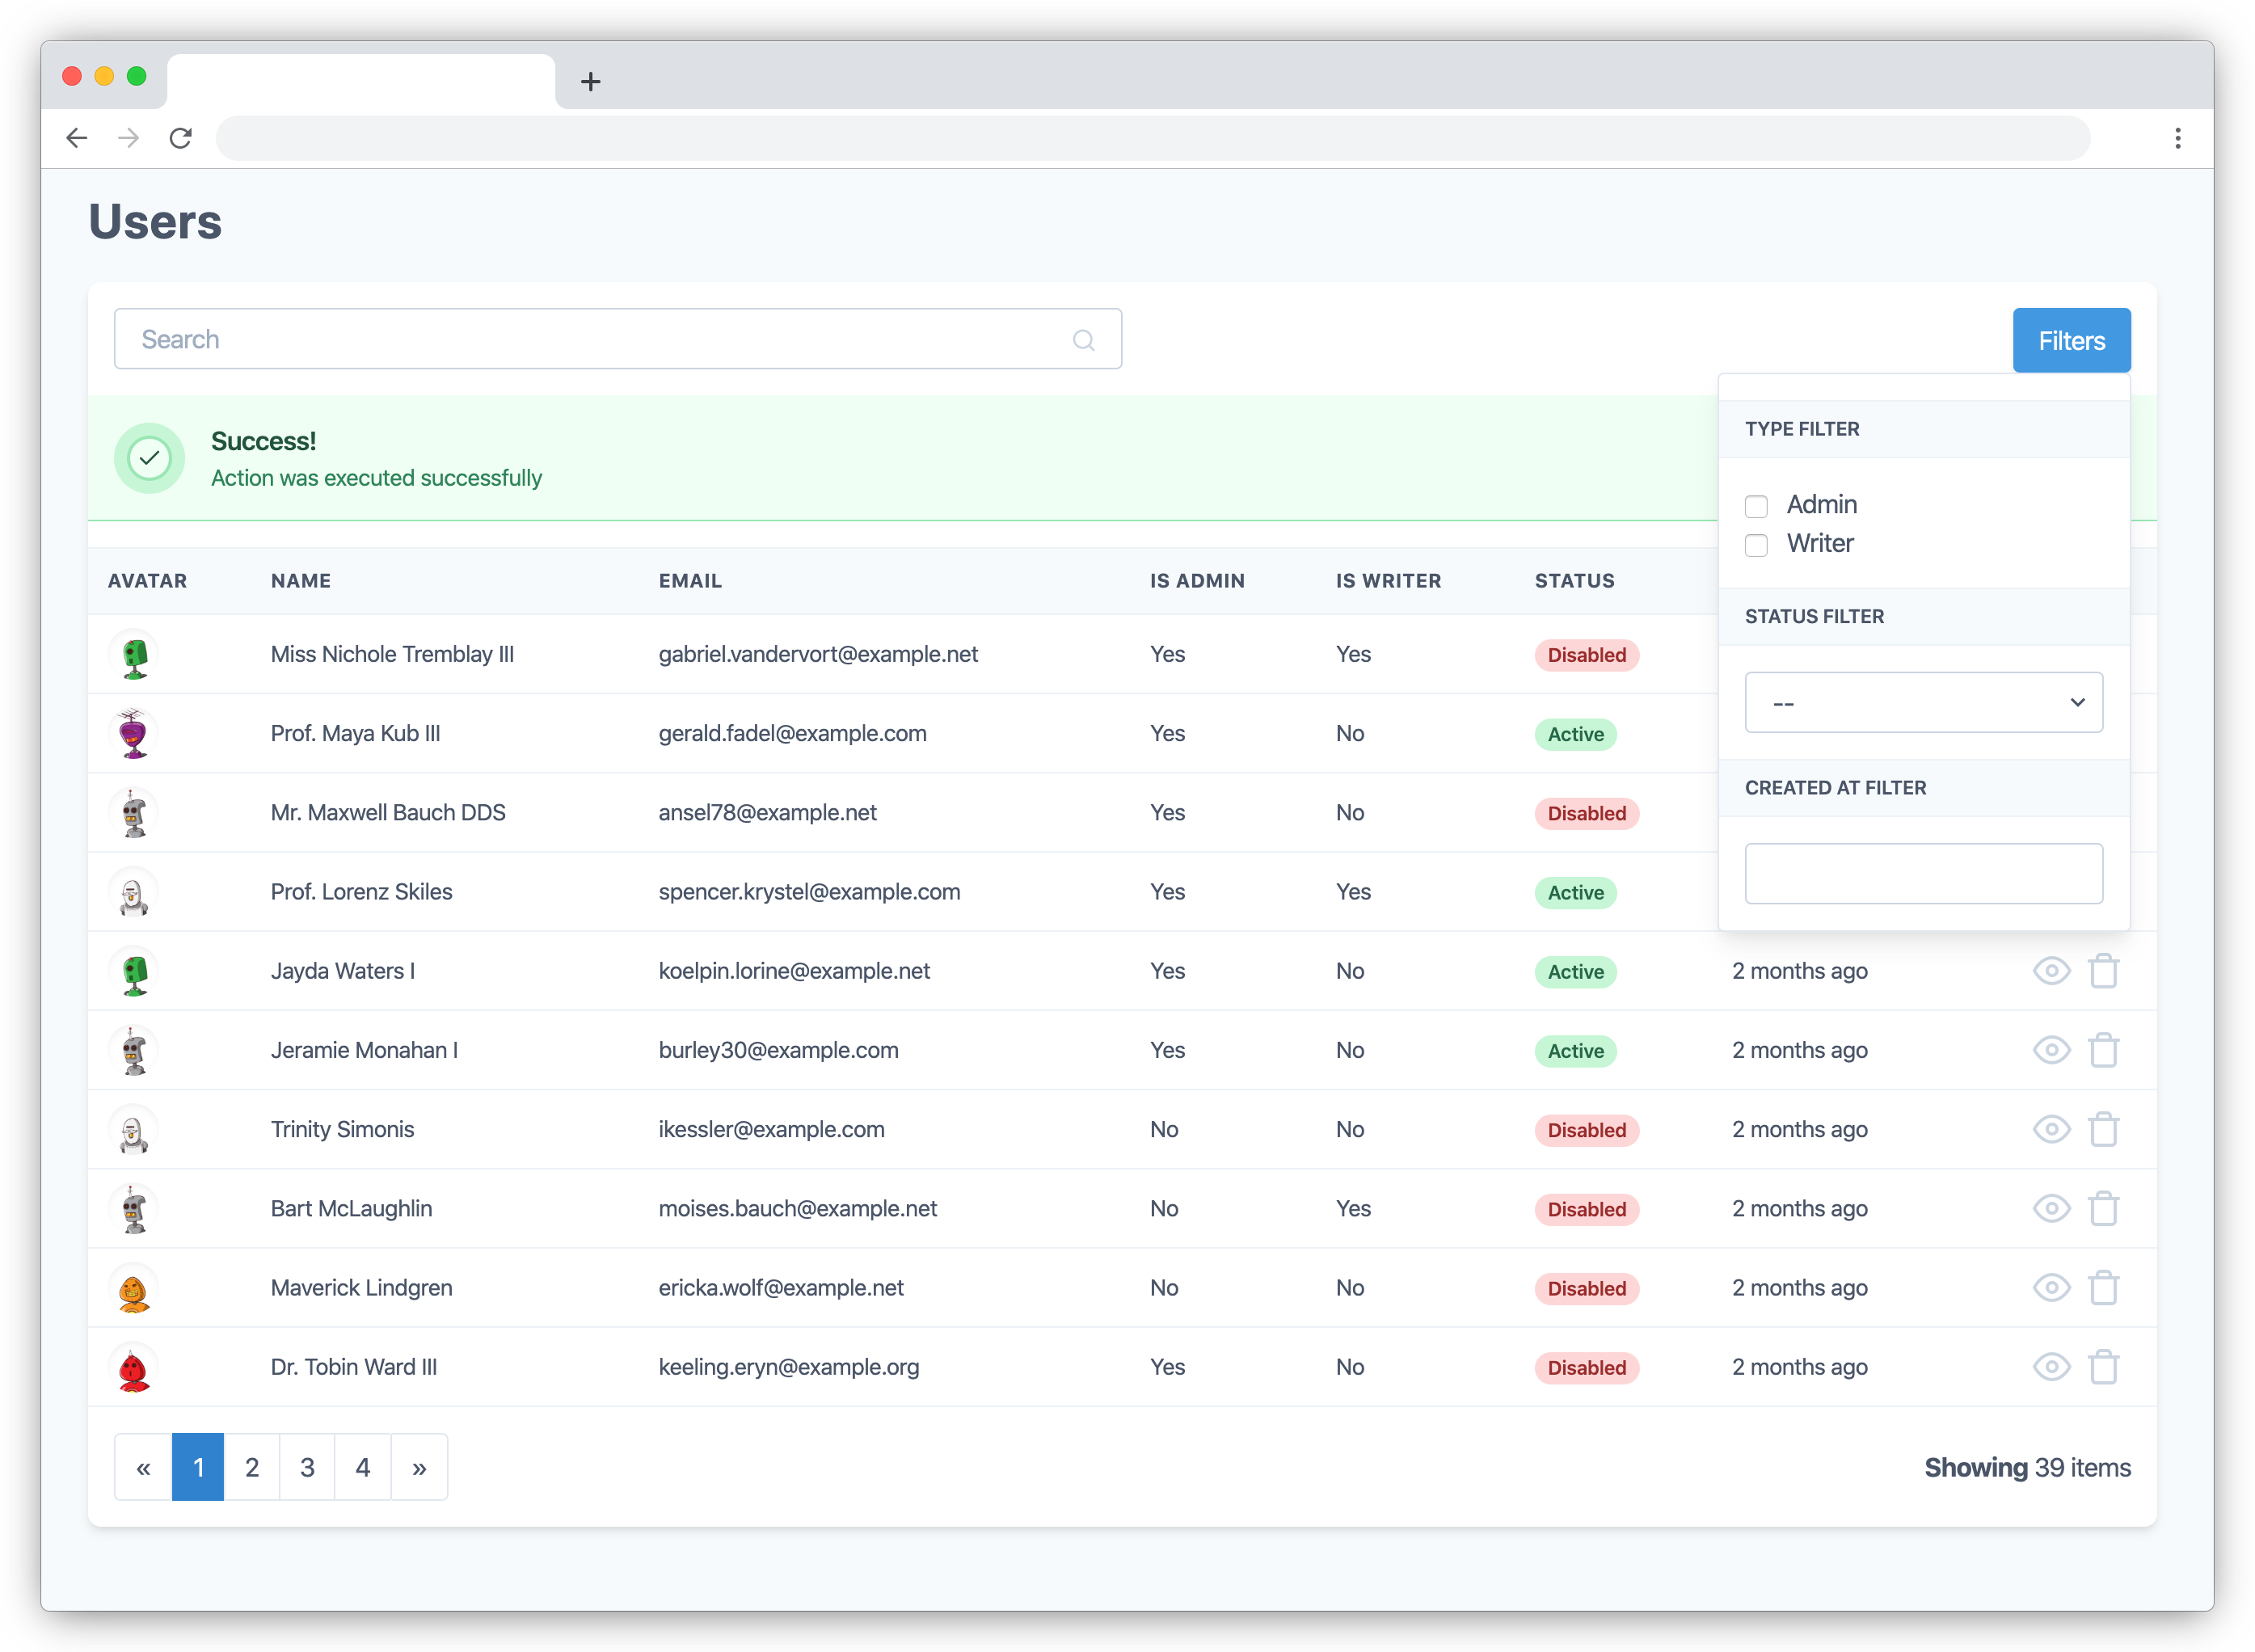The image size is (2255, 1652).
Task: Delete Dr. Tobin Ward III trash icon
Action: point(2103,1366)
